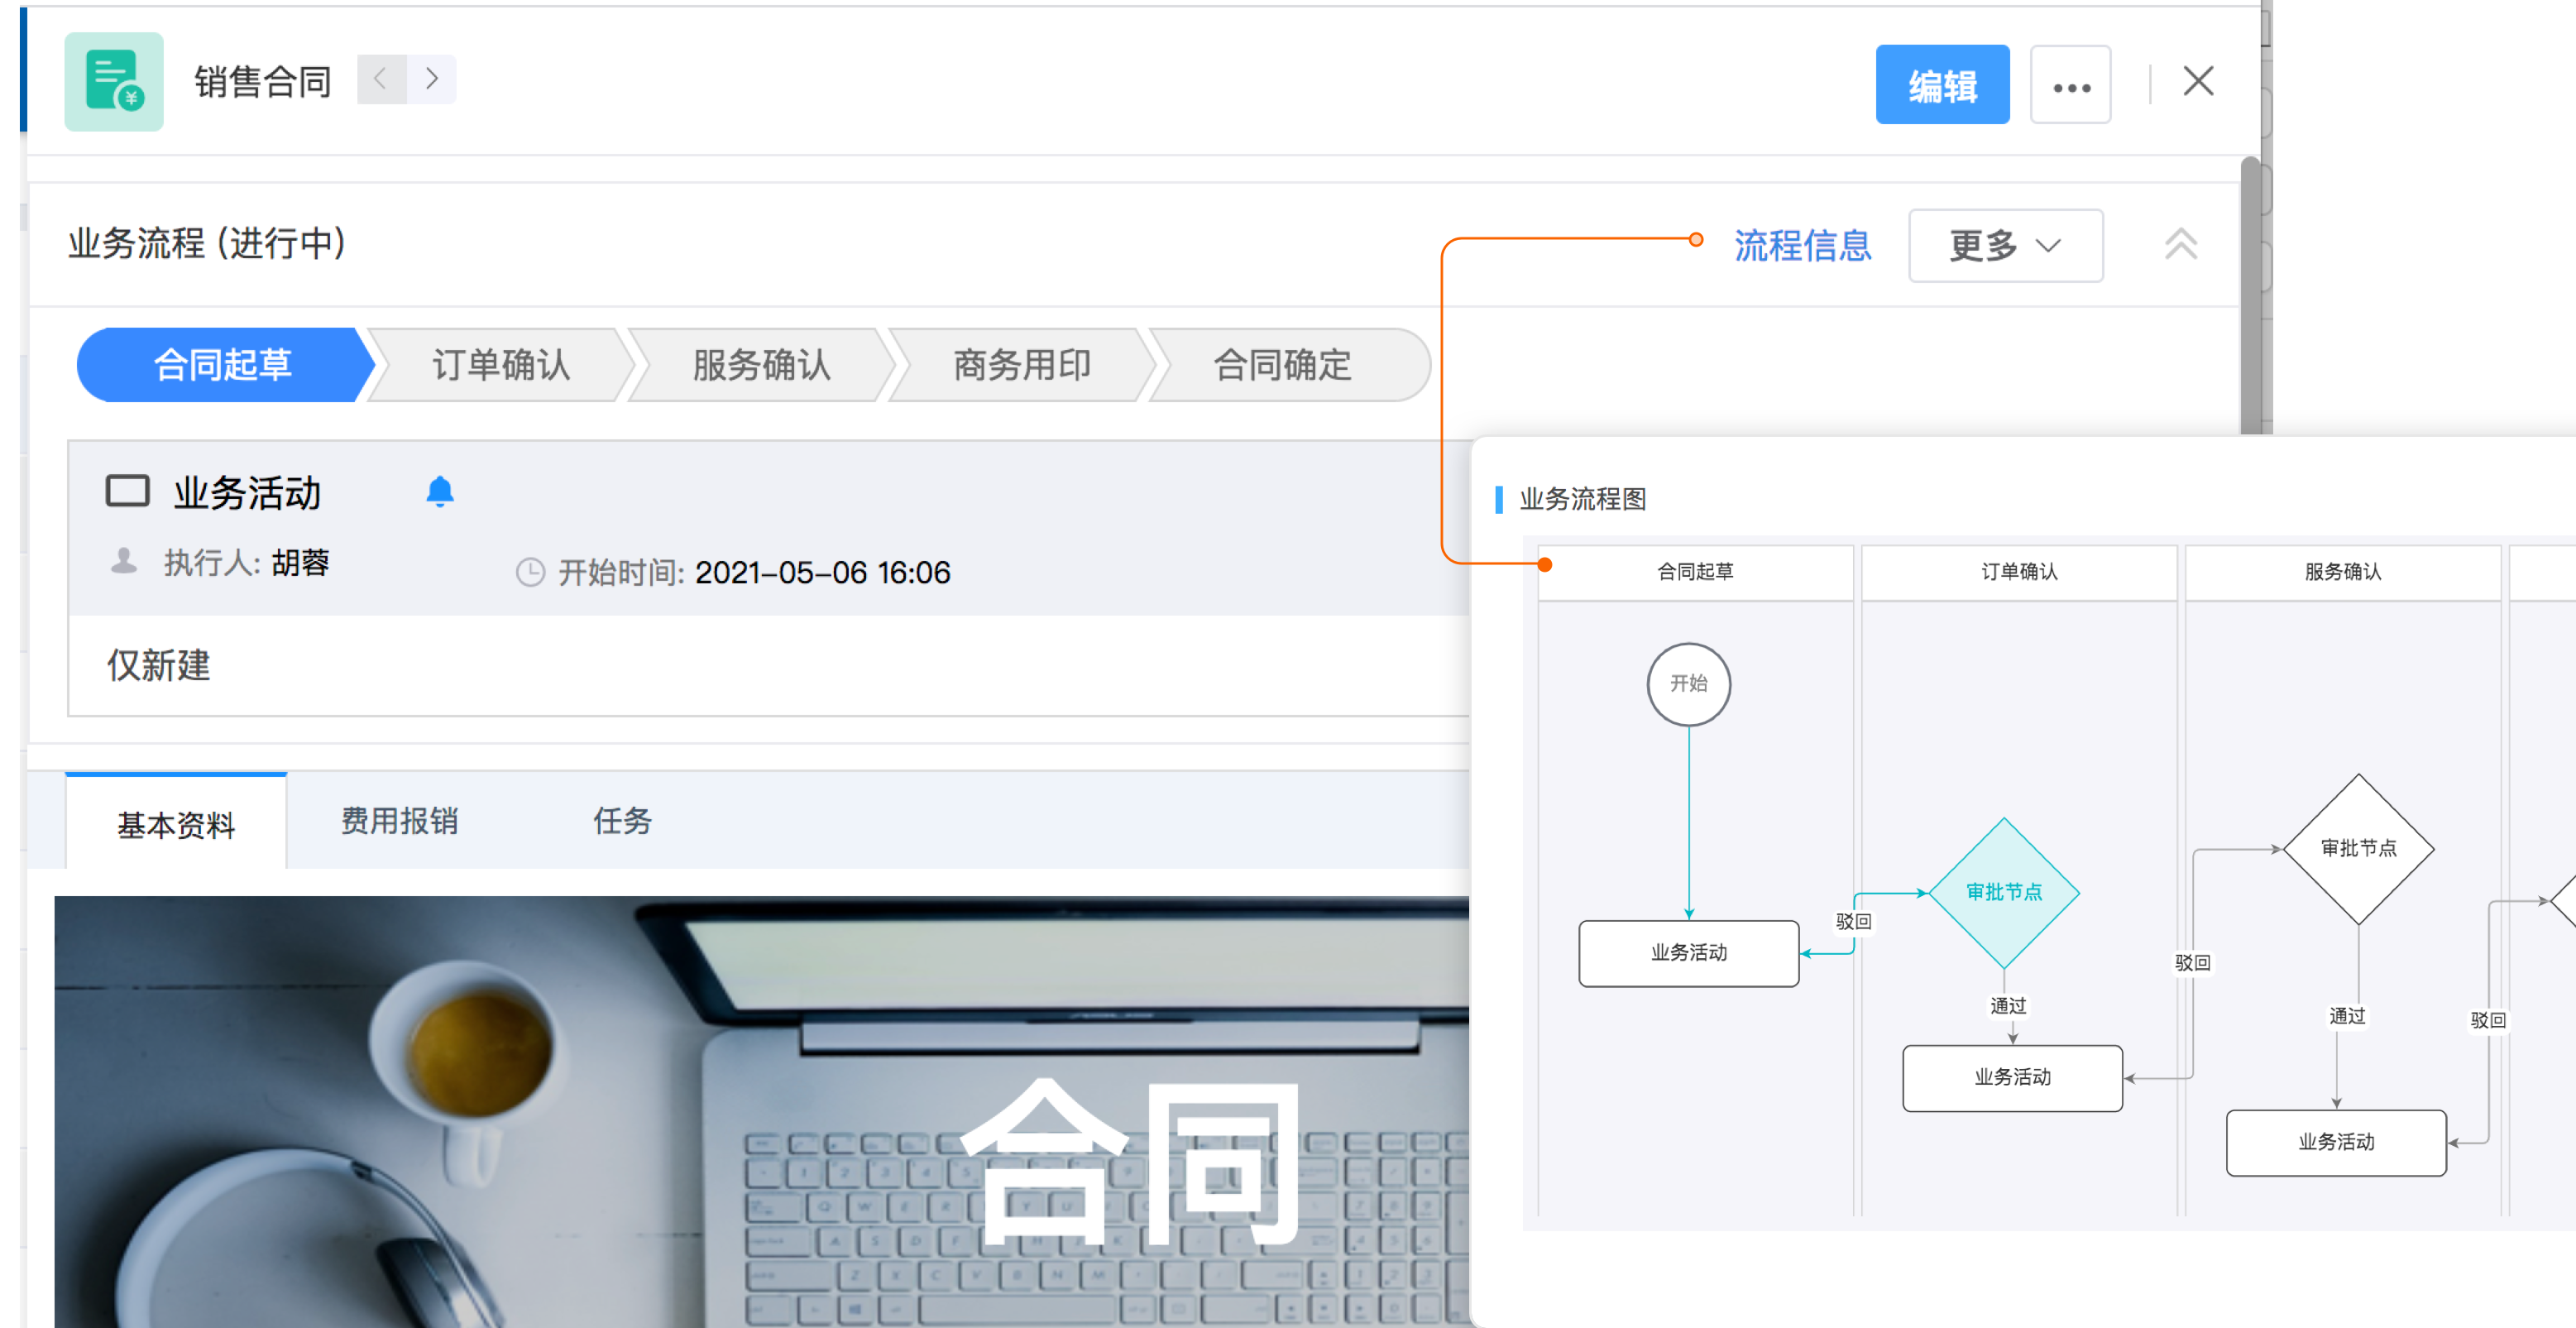Click the vertical scrollbar of detail panel

[2250, 295]
